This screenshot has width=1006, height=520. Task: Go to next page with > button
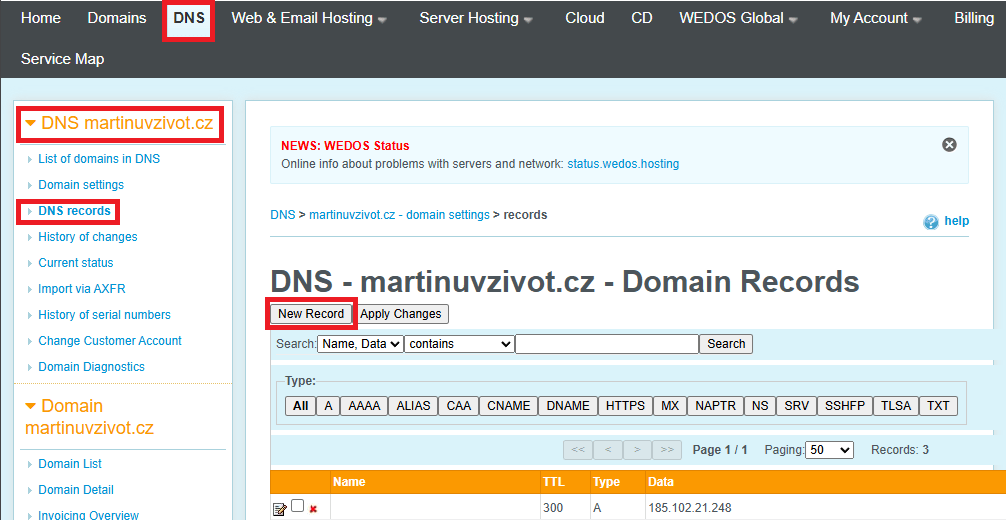pos(637,450)
